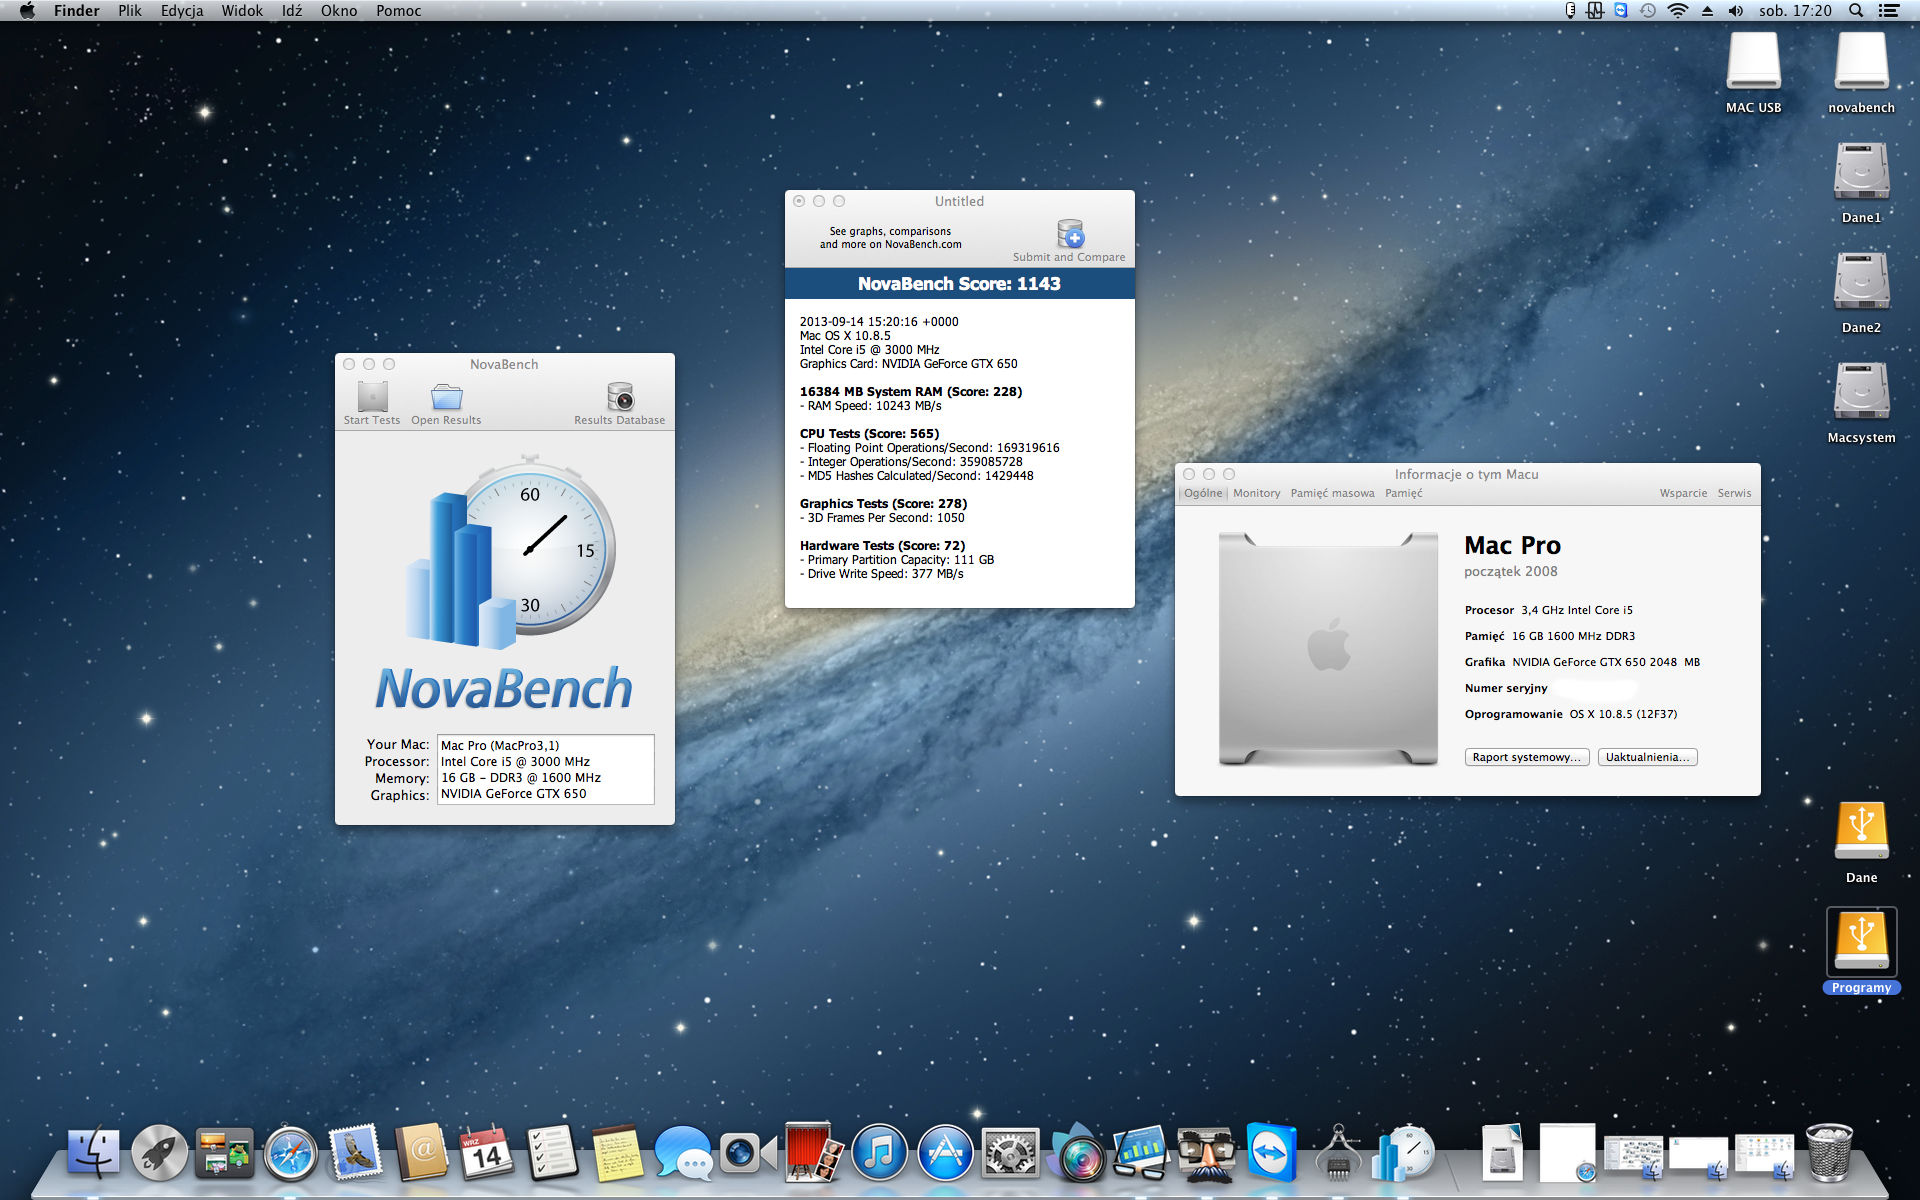Select the Dane1 hard drive icon
Image resolution: width=1920 pixels, height=1200 pixels.
click(1861, 171)
